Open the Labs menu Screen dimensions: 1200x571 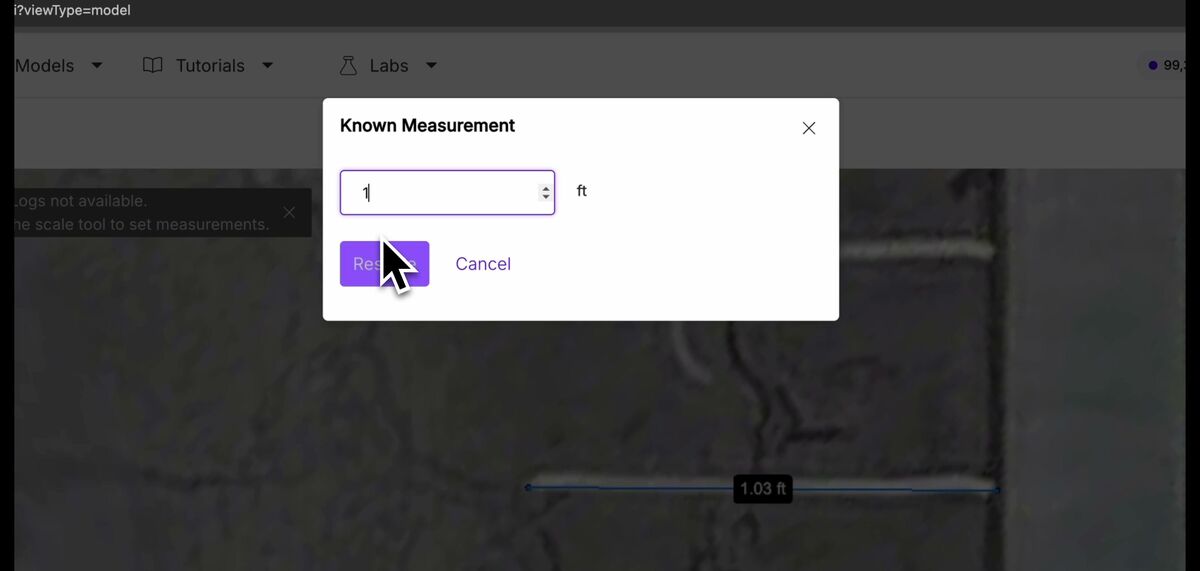point(388,65)
